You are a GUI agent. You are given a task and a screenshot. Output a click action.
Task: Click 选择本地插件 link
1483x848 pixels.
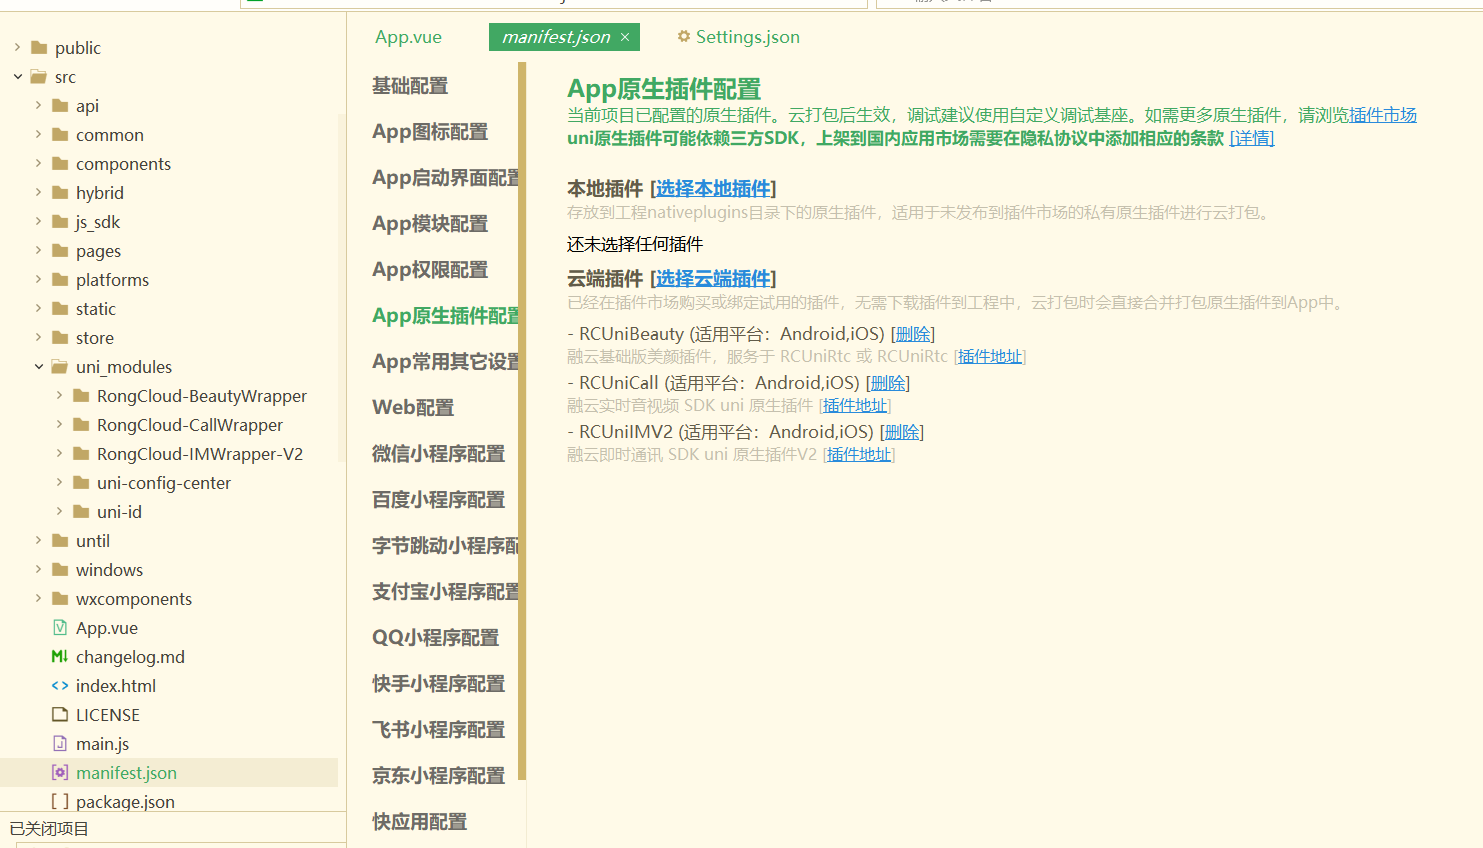pos(713,189)
